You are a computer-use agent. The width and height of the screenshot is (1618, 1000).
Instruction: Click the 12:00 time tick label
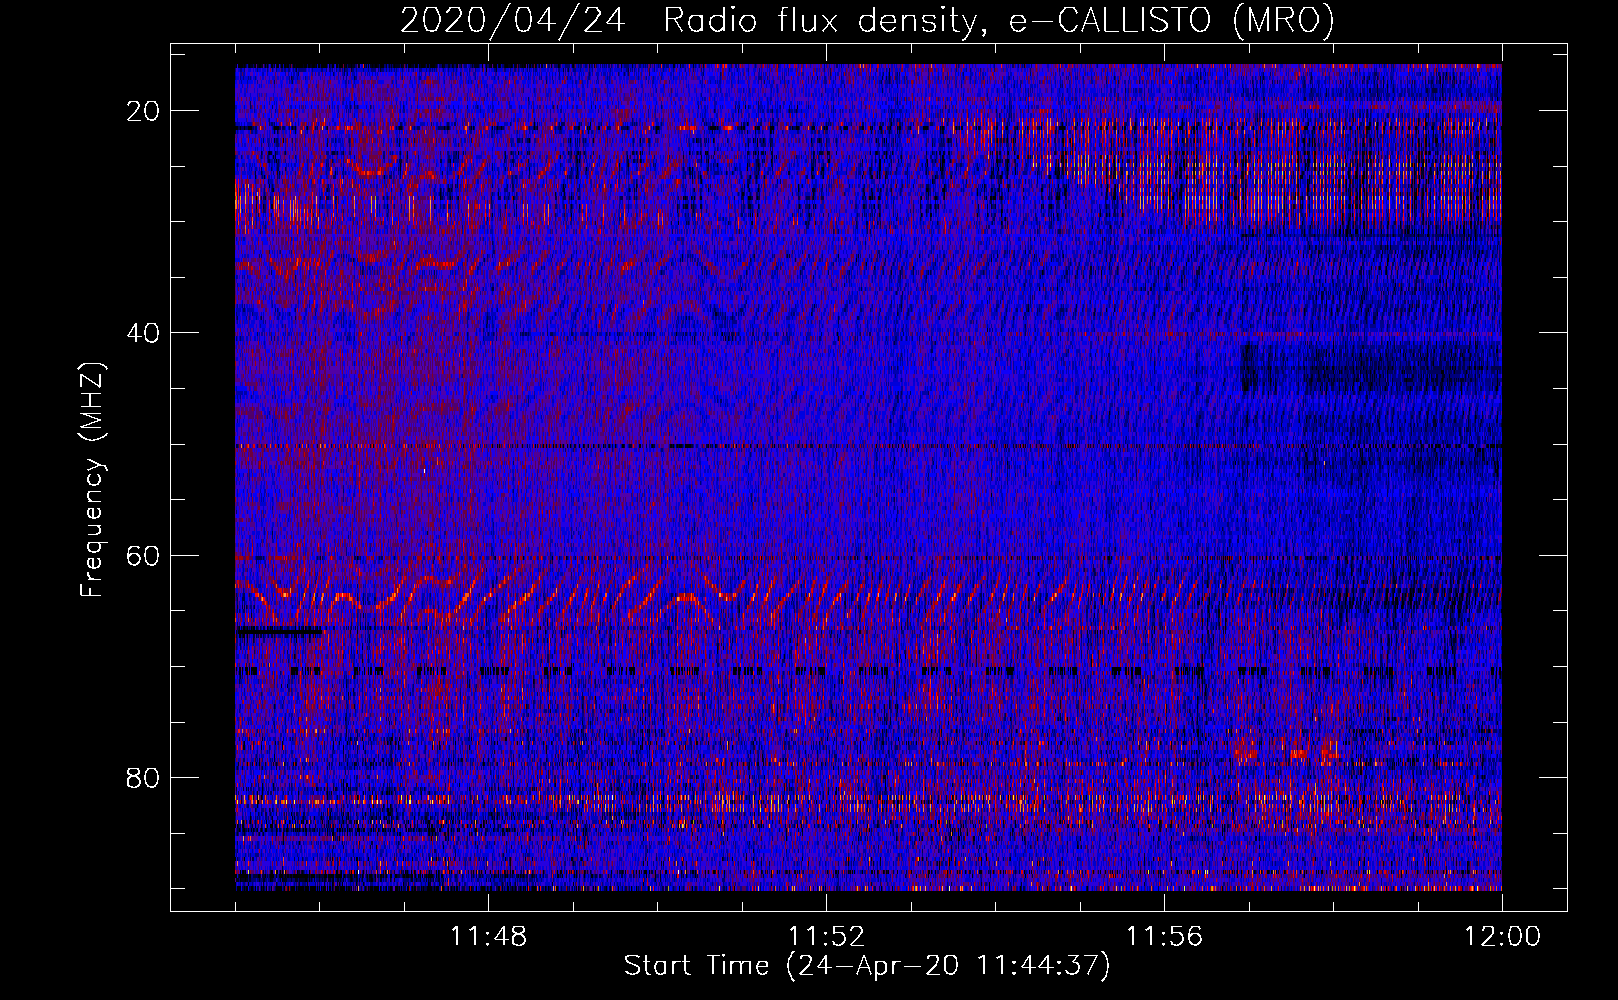(1502, 937)
